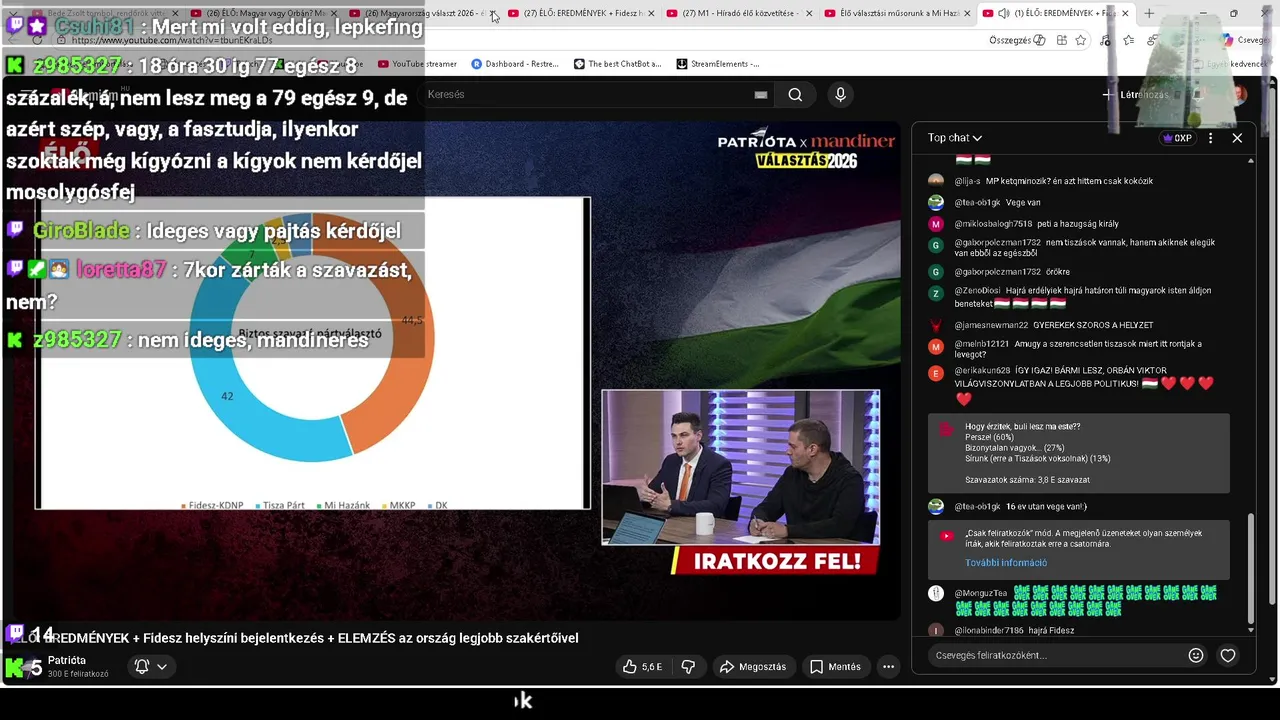The image size is (1280, 720).
Task: Open the További információ link in chat
Action: click(1006, 563)
